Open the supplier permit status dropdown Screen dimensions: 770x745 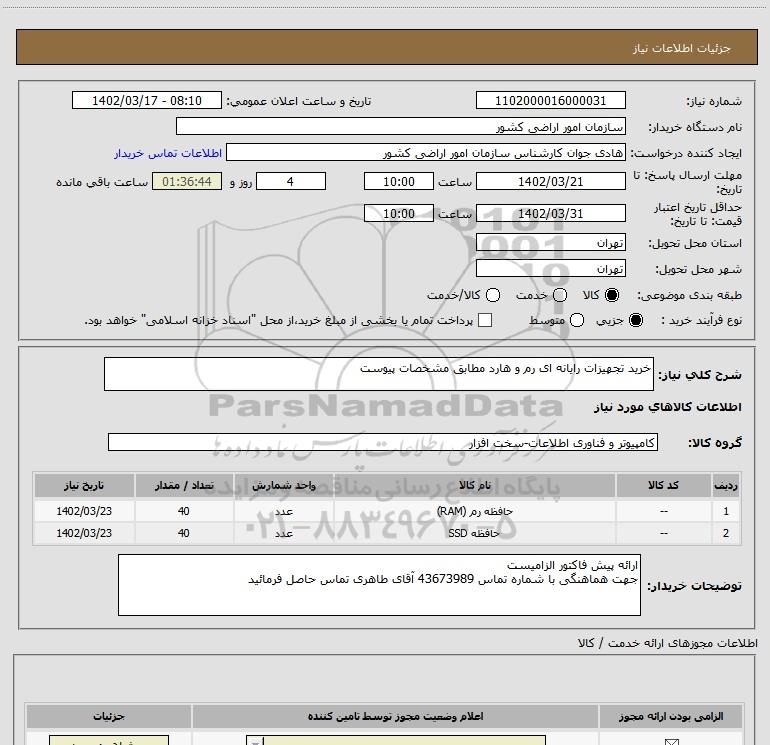396,740
